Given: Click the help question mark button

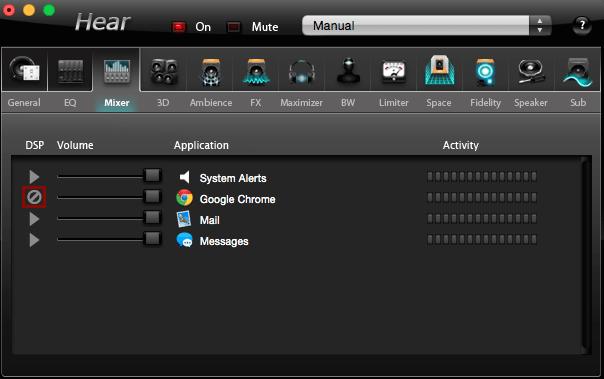Looking at the screenshot, I should [582, 25].
